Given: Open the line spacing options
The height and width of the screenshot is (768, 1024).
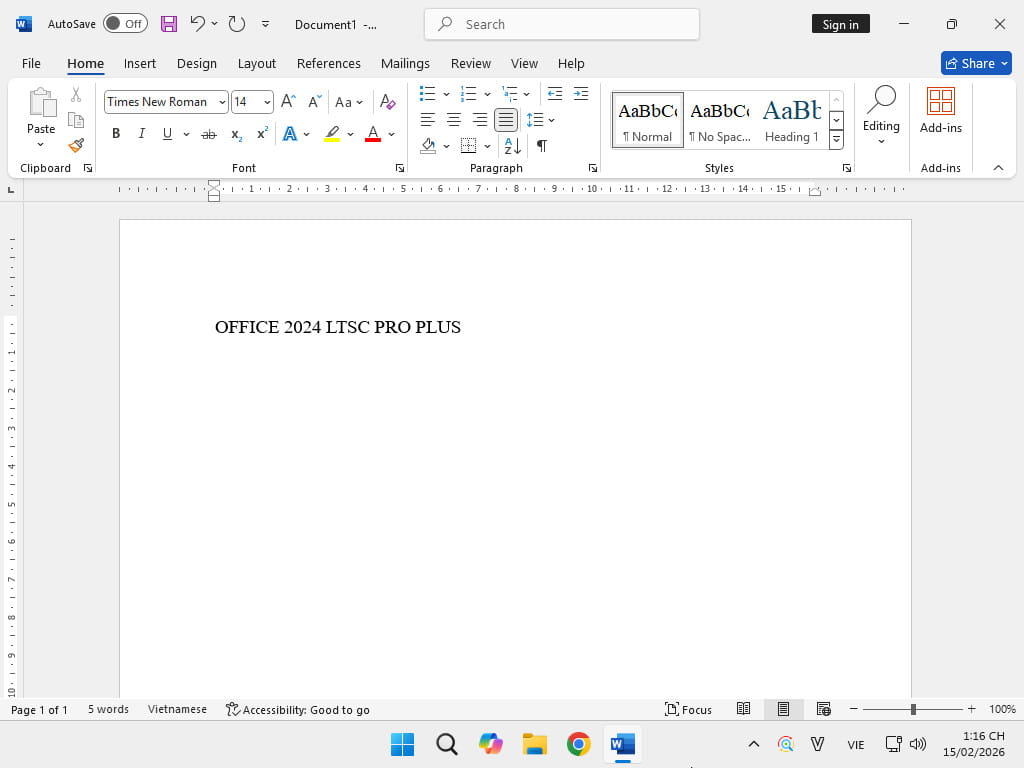Looking at the screenshot, I should coord(540,120).
